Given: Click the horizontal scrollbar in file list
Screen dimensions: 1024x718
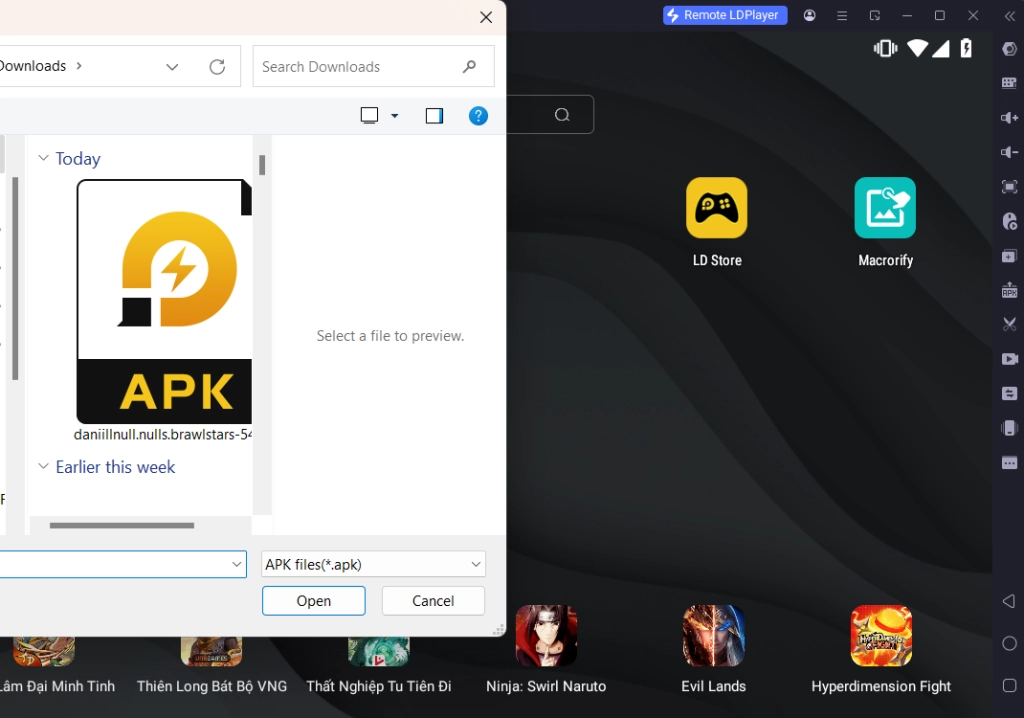Looking at the screenshot, I should [x=121, y=525].
